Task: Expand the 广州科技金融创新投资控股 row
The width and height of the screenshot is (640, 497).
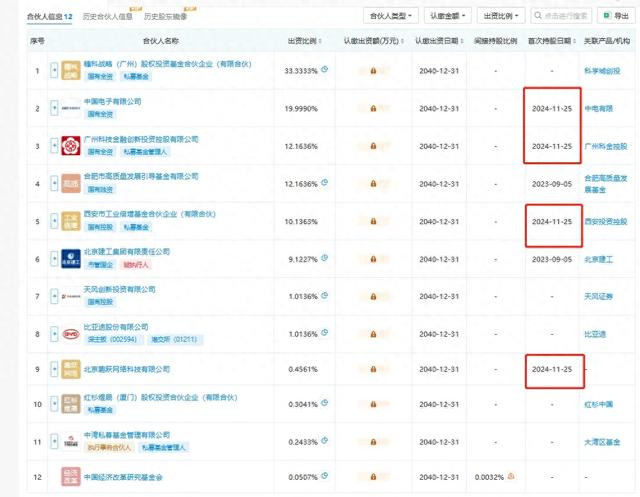Action: coord(54,146)
